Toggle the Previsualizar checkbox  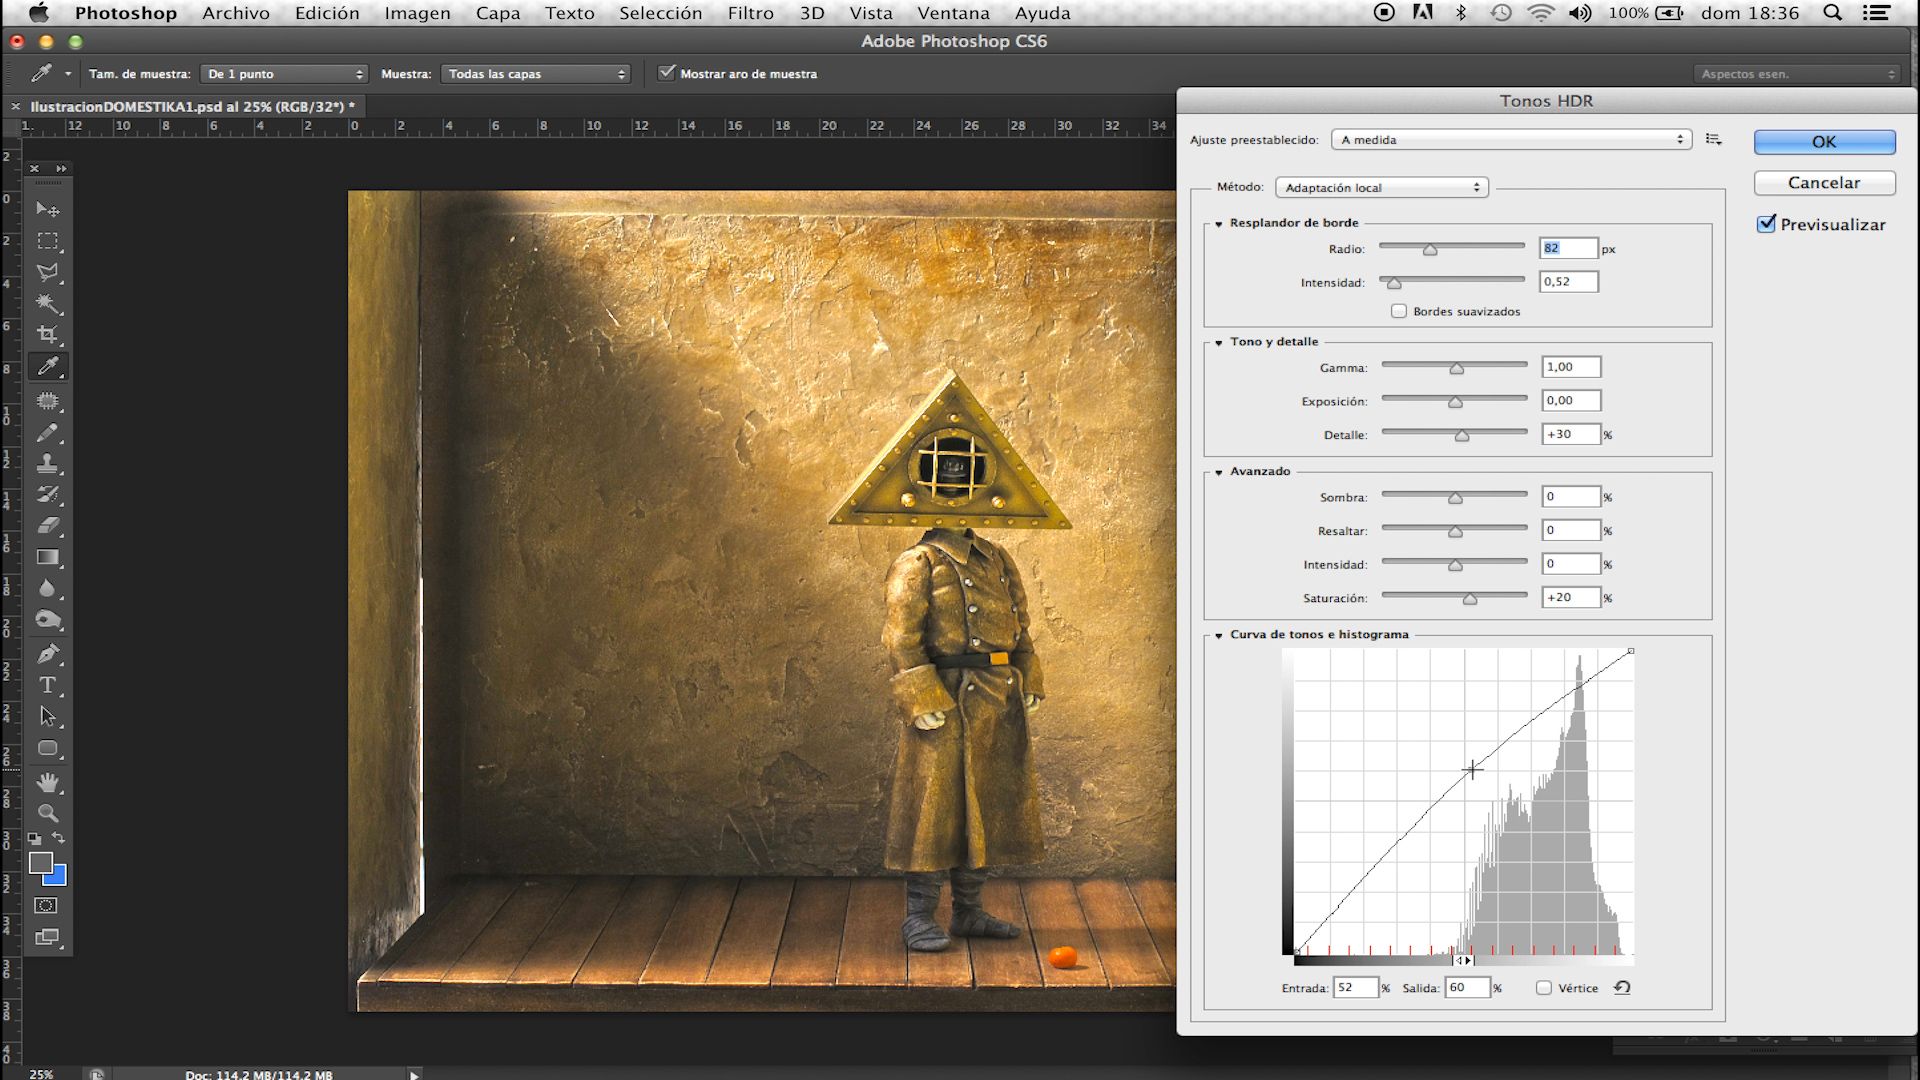1766,224
